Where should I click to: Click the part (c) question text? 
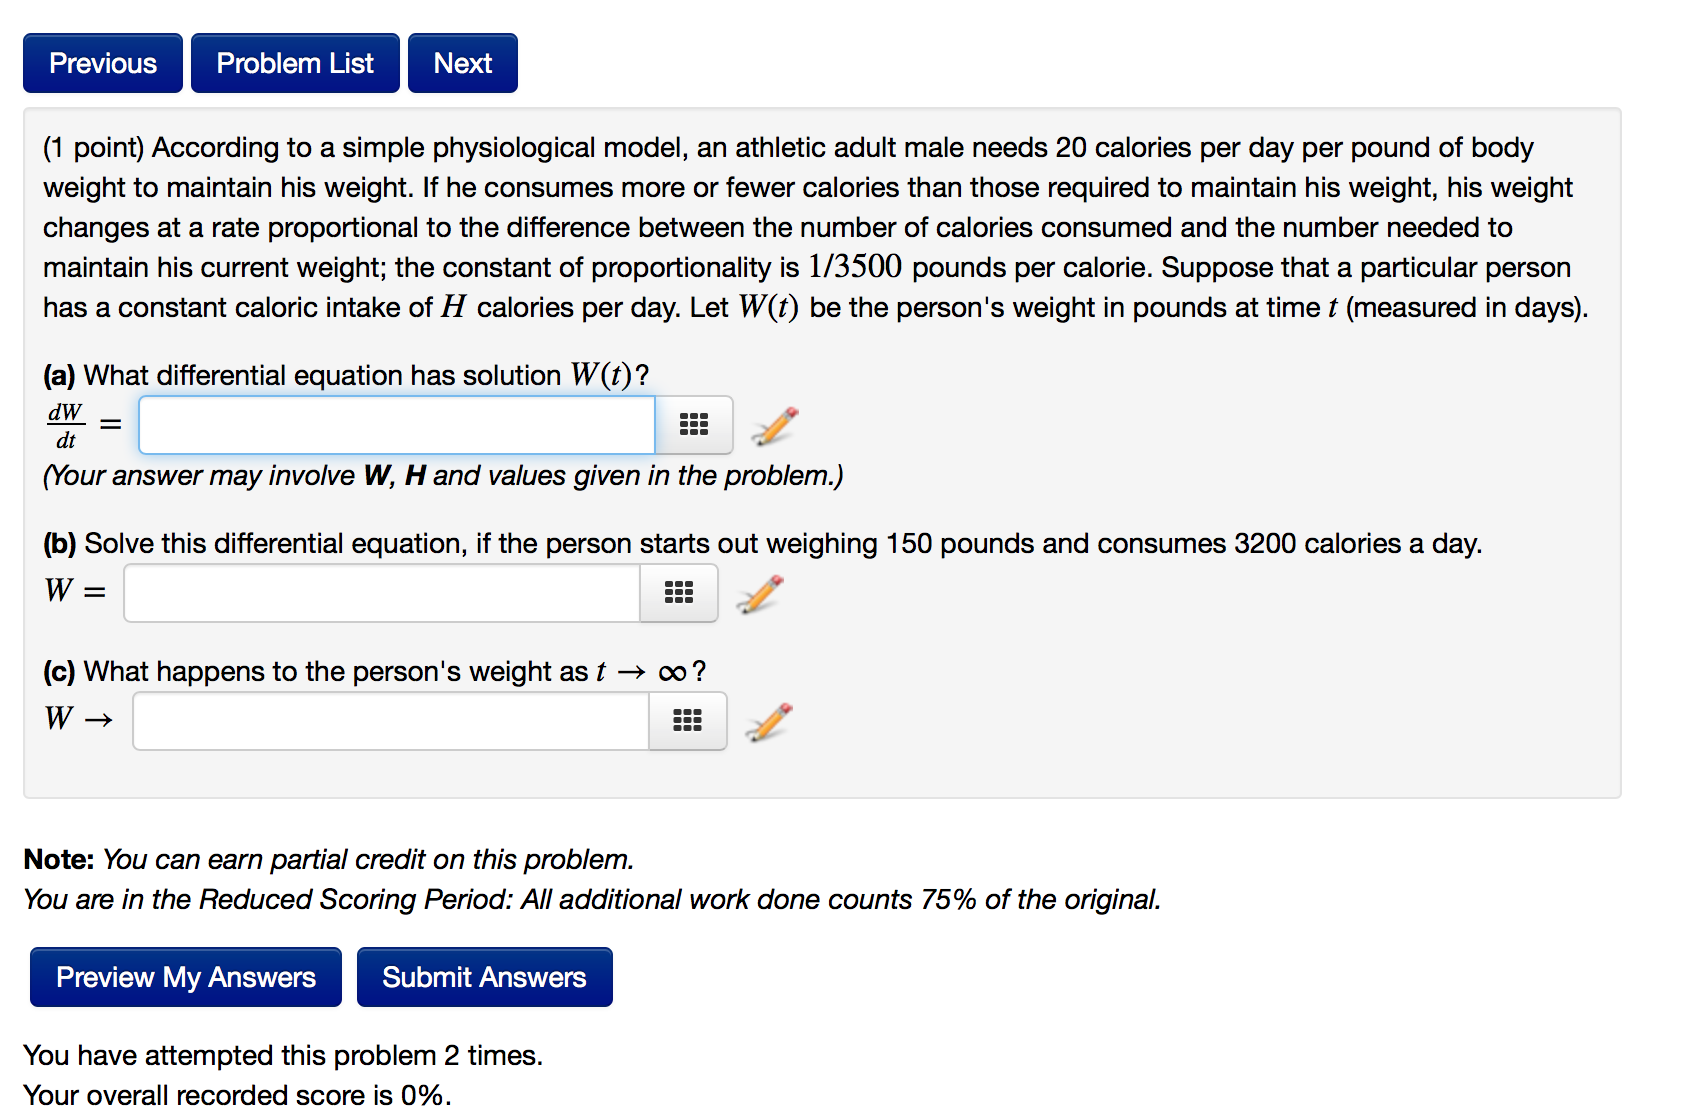375,671
